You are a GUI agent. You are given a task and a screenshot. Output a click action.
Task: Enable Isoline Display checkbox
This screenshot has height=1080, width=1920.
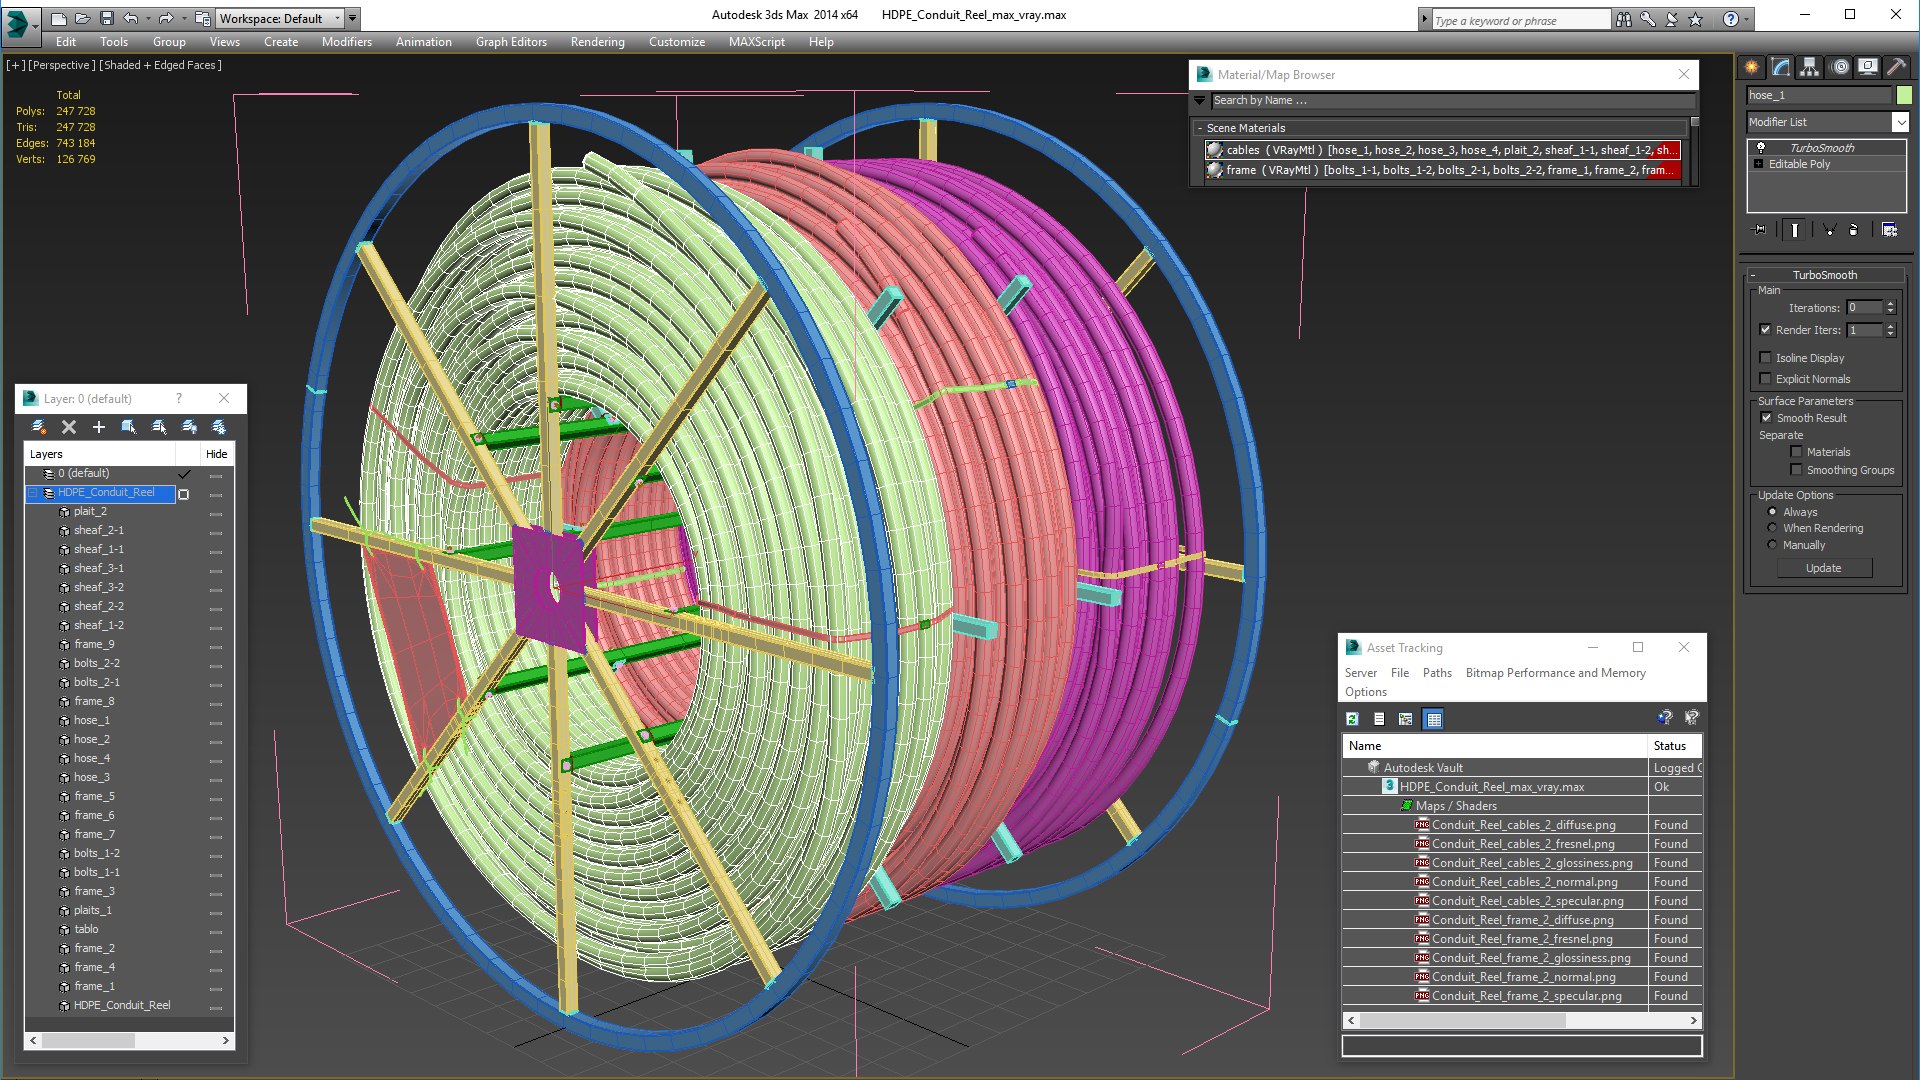tap(1766, 358)
